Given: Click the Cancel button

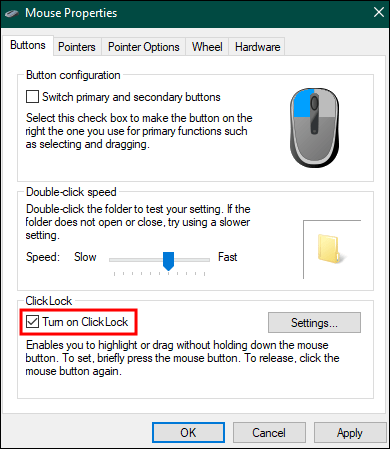Looking at the screenshot, I should [x=269, y=433].
